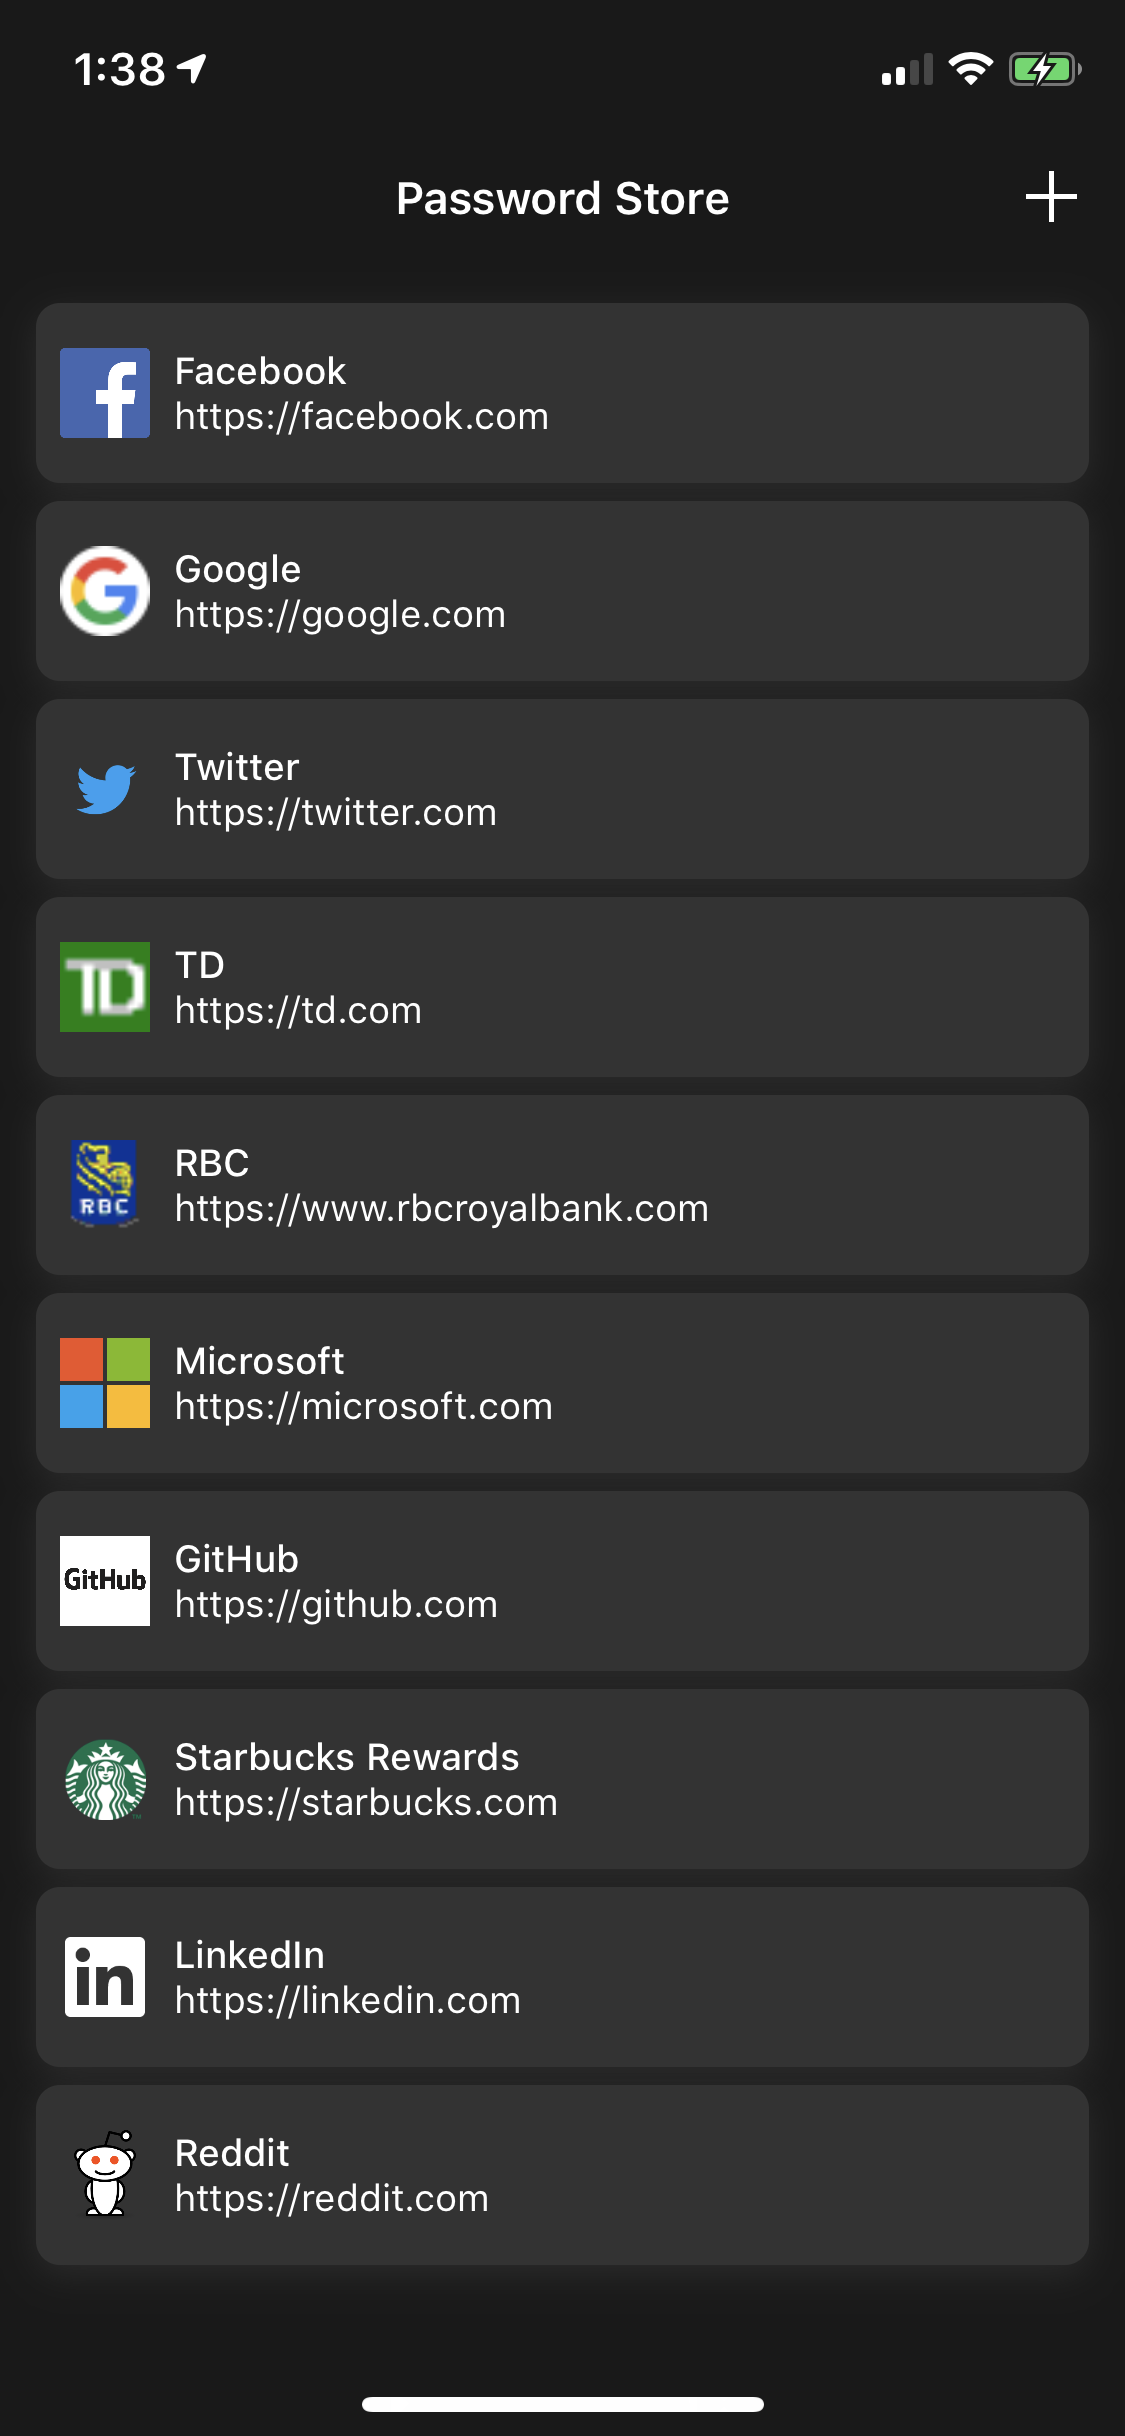Tap the charging battery icon

click(x=1045, y=69)
